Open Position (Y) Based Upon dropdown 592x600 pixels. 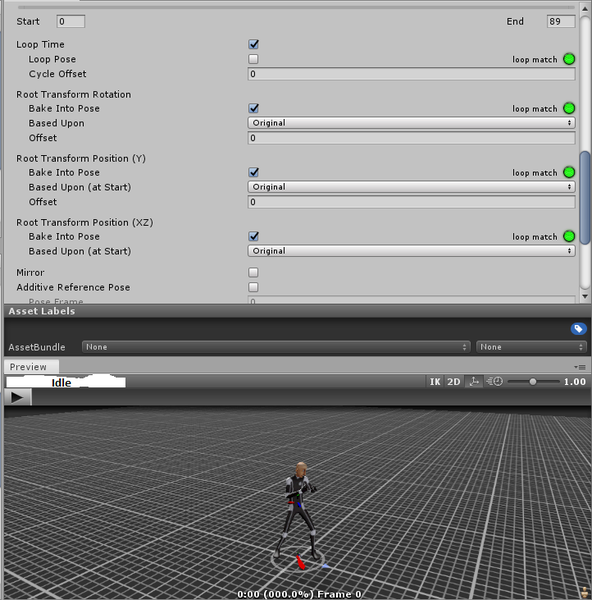[411, 187]
